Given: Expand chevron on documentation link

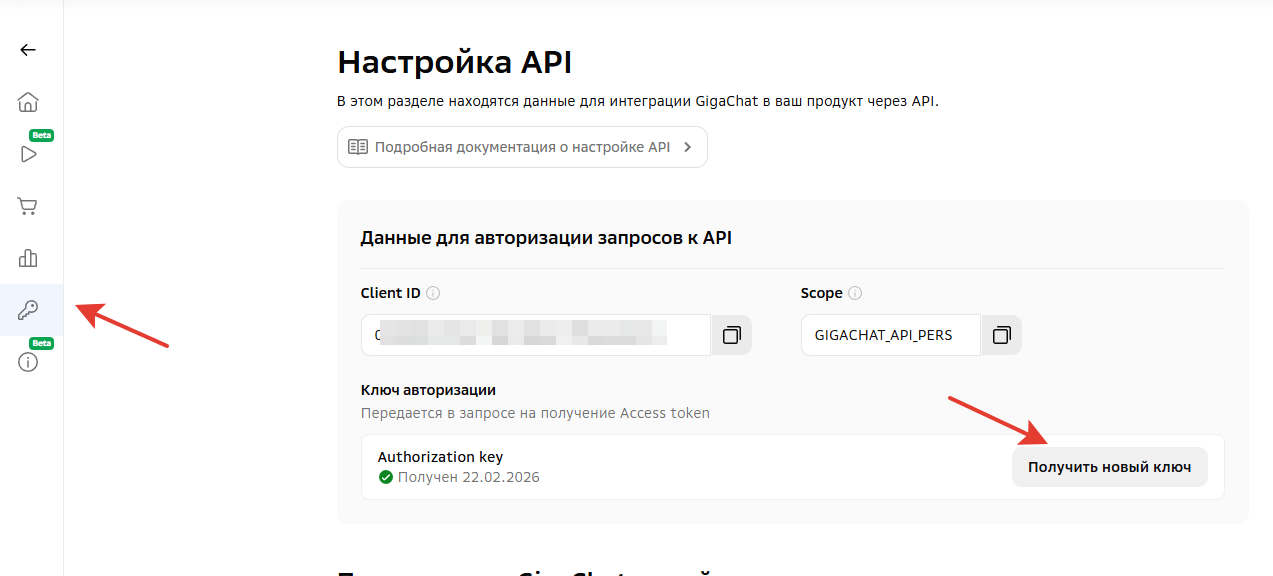Looking at the screenshot, I should coord(687,147).
